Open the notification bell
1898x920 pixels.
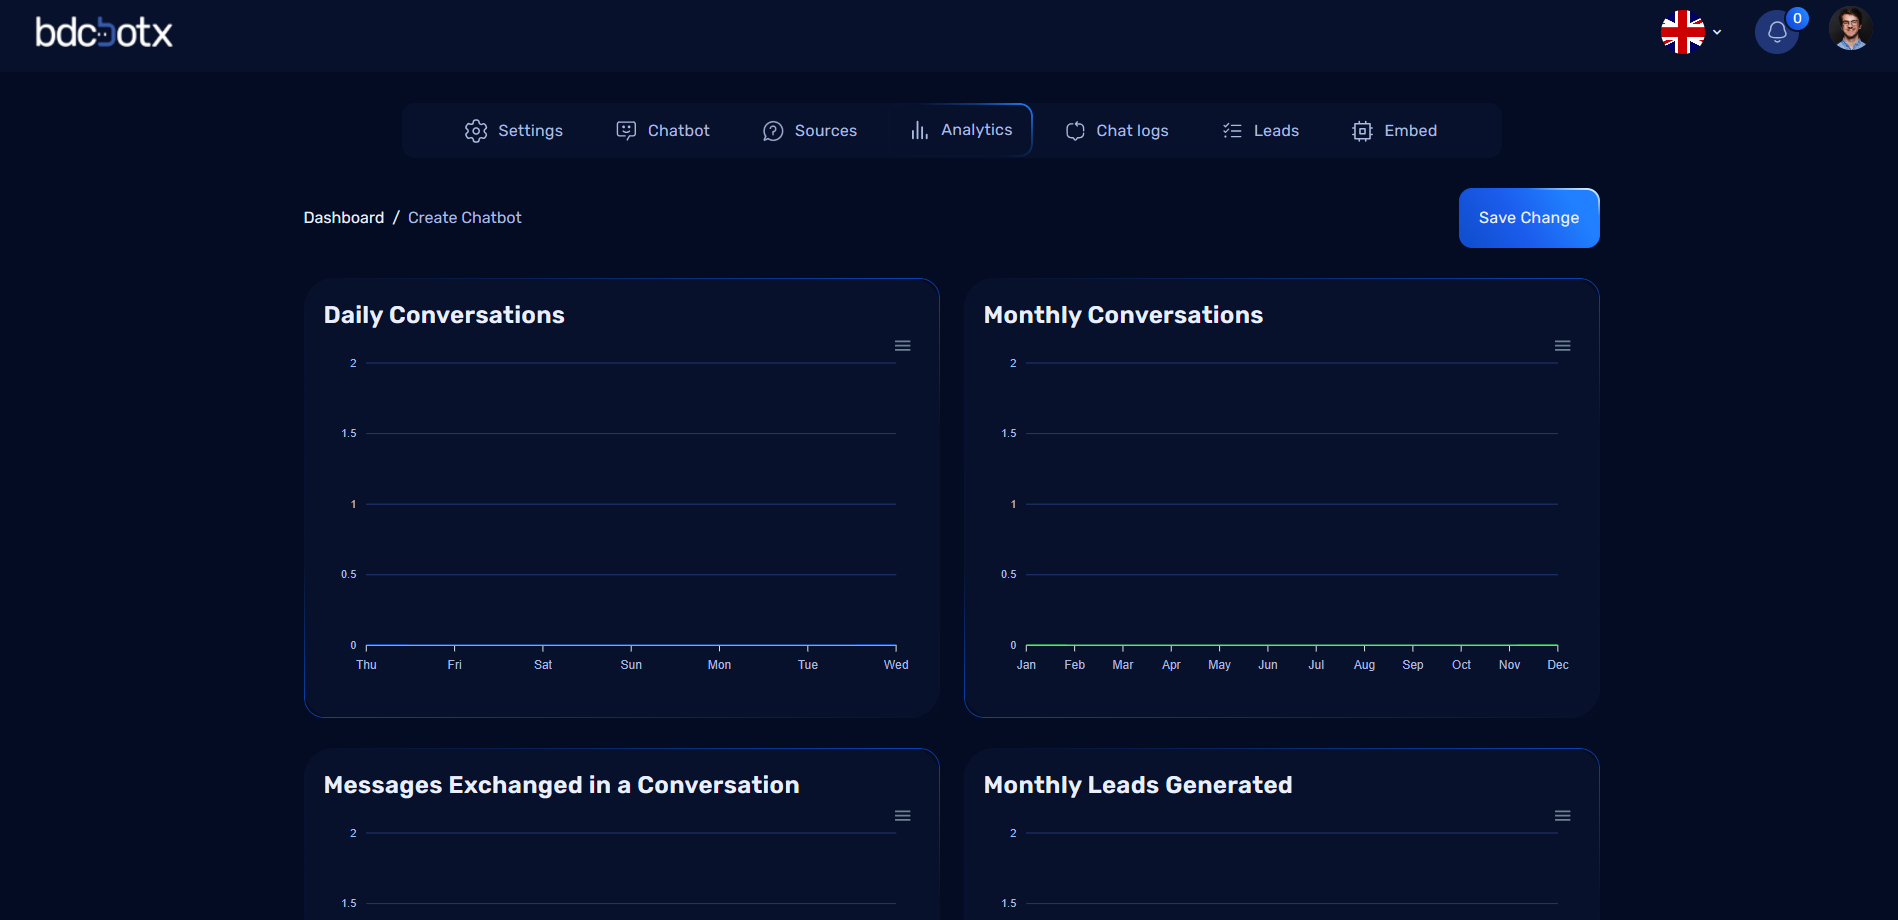pos(1778,31)
